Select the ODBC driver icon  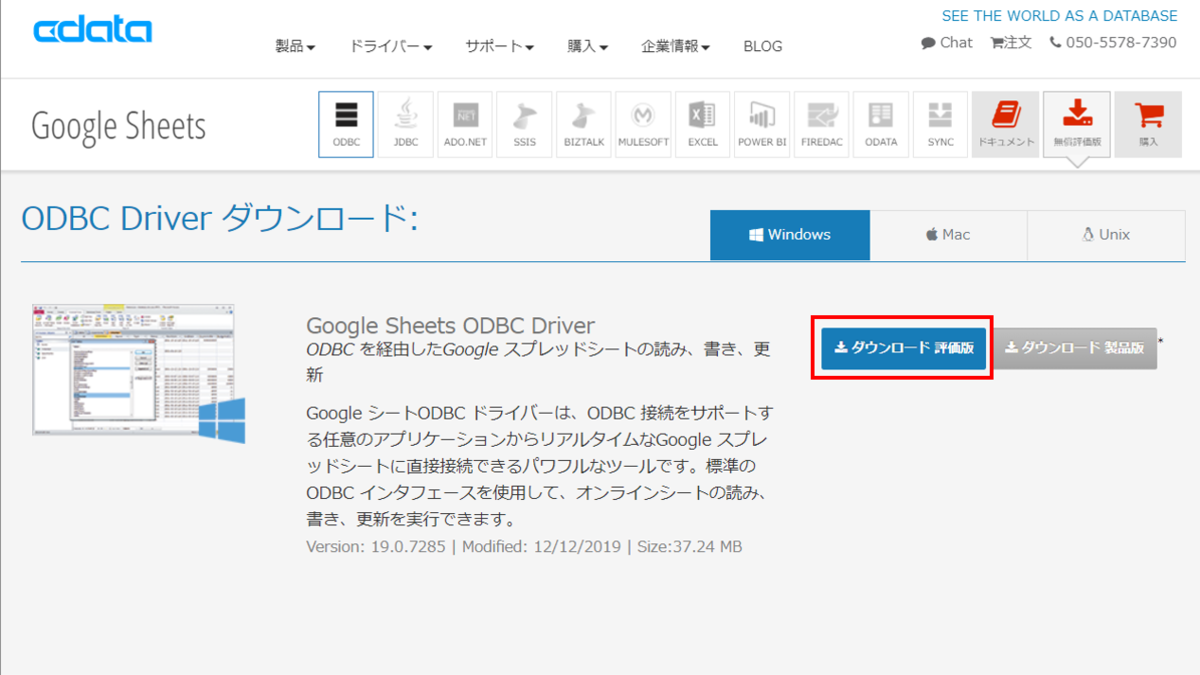coord(346,125)
